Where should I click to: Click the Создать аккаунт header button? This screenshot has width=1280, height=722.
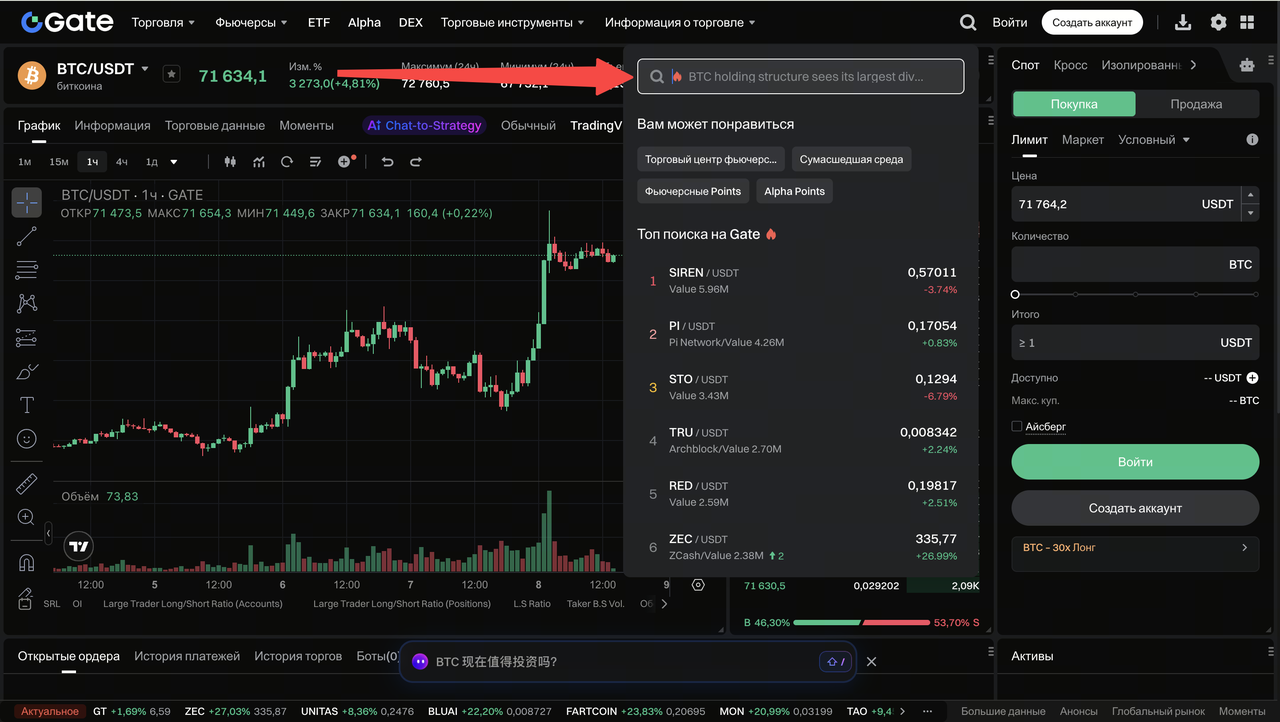[x=1092, y=22]
